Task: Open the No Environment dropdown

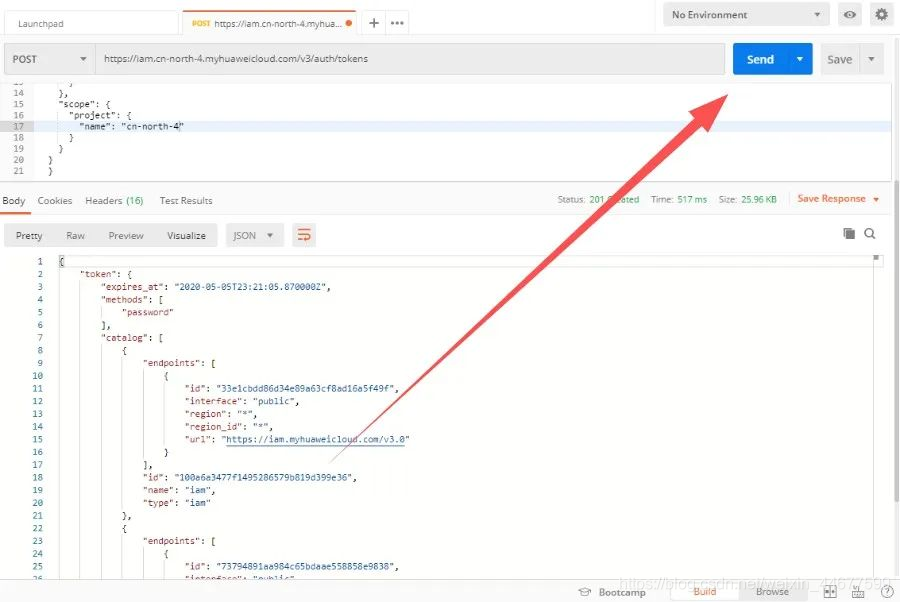Action: 746,15
